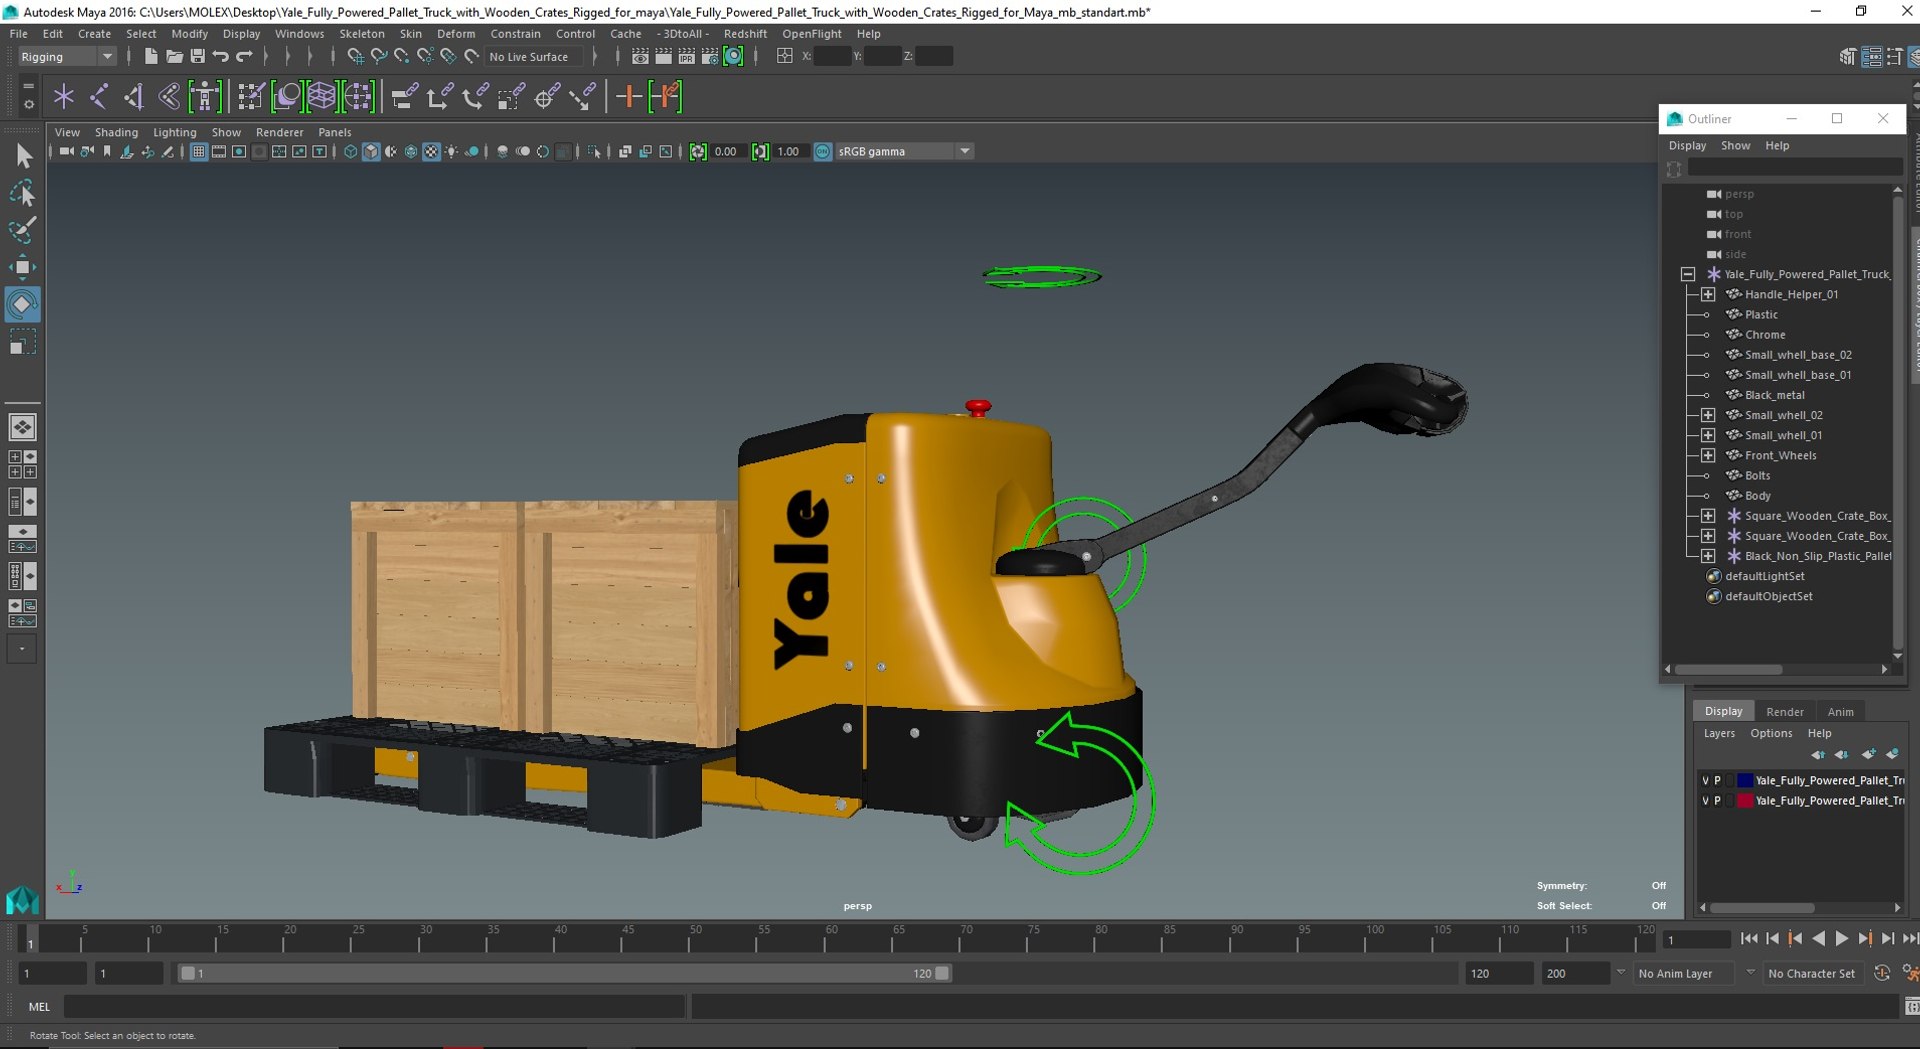Open the Constrain menu

[x=515, y=34]
